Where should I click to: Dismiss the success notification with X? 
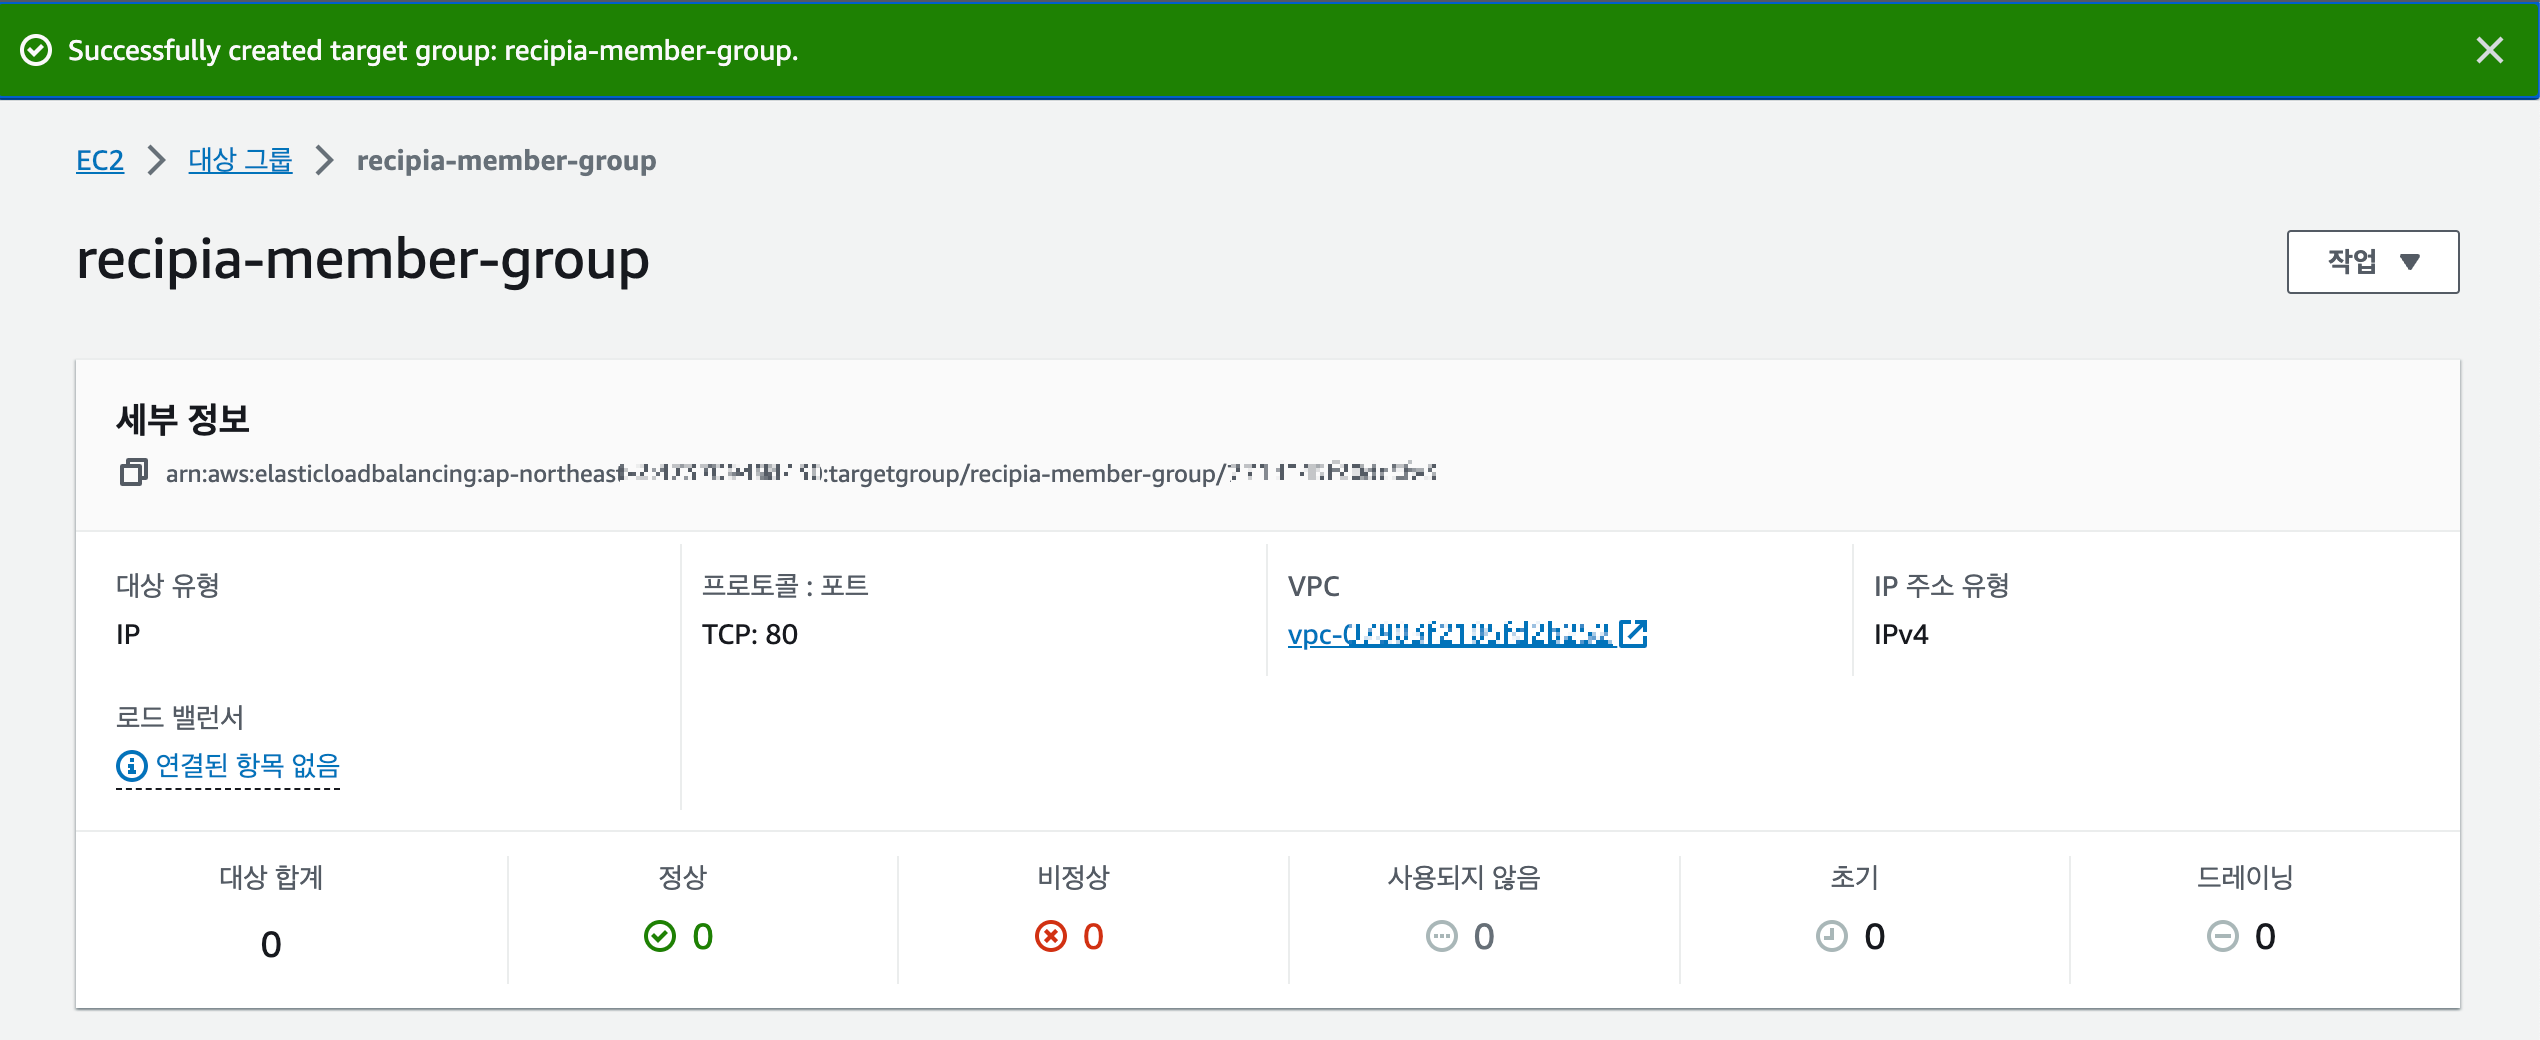coord(2490,50)
